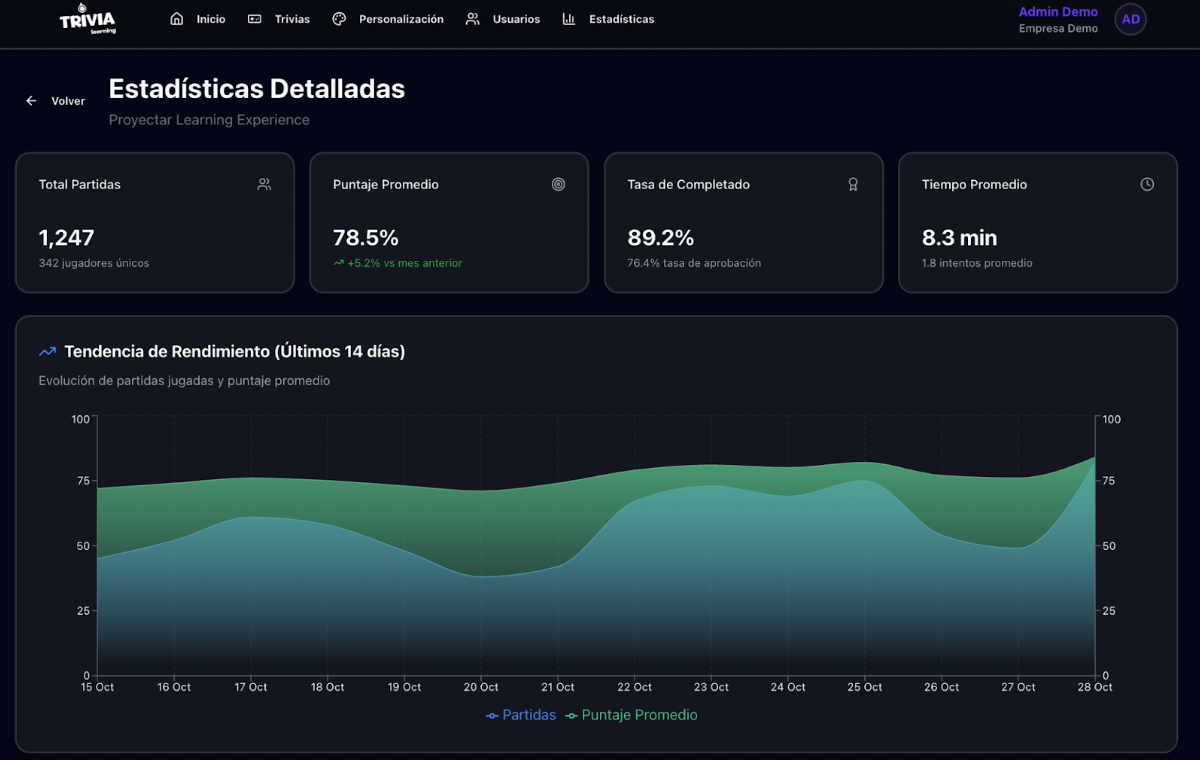
Task: Click the Trivia Learning logo
Action: [x=87, y=20]
